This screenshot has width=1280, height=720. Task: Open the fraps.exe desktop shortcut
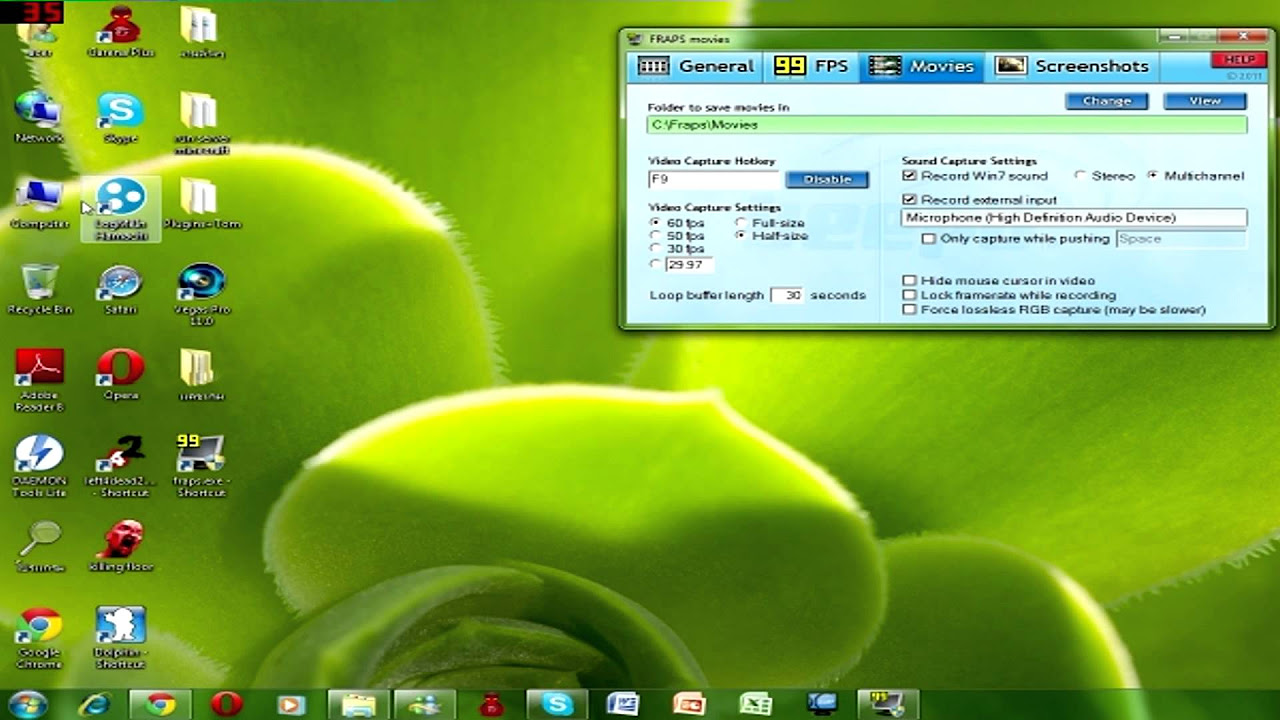tap(201, 466)
